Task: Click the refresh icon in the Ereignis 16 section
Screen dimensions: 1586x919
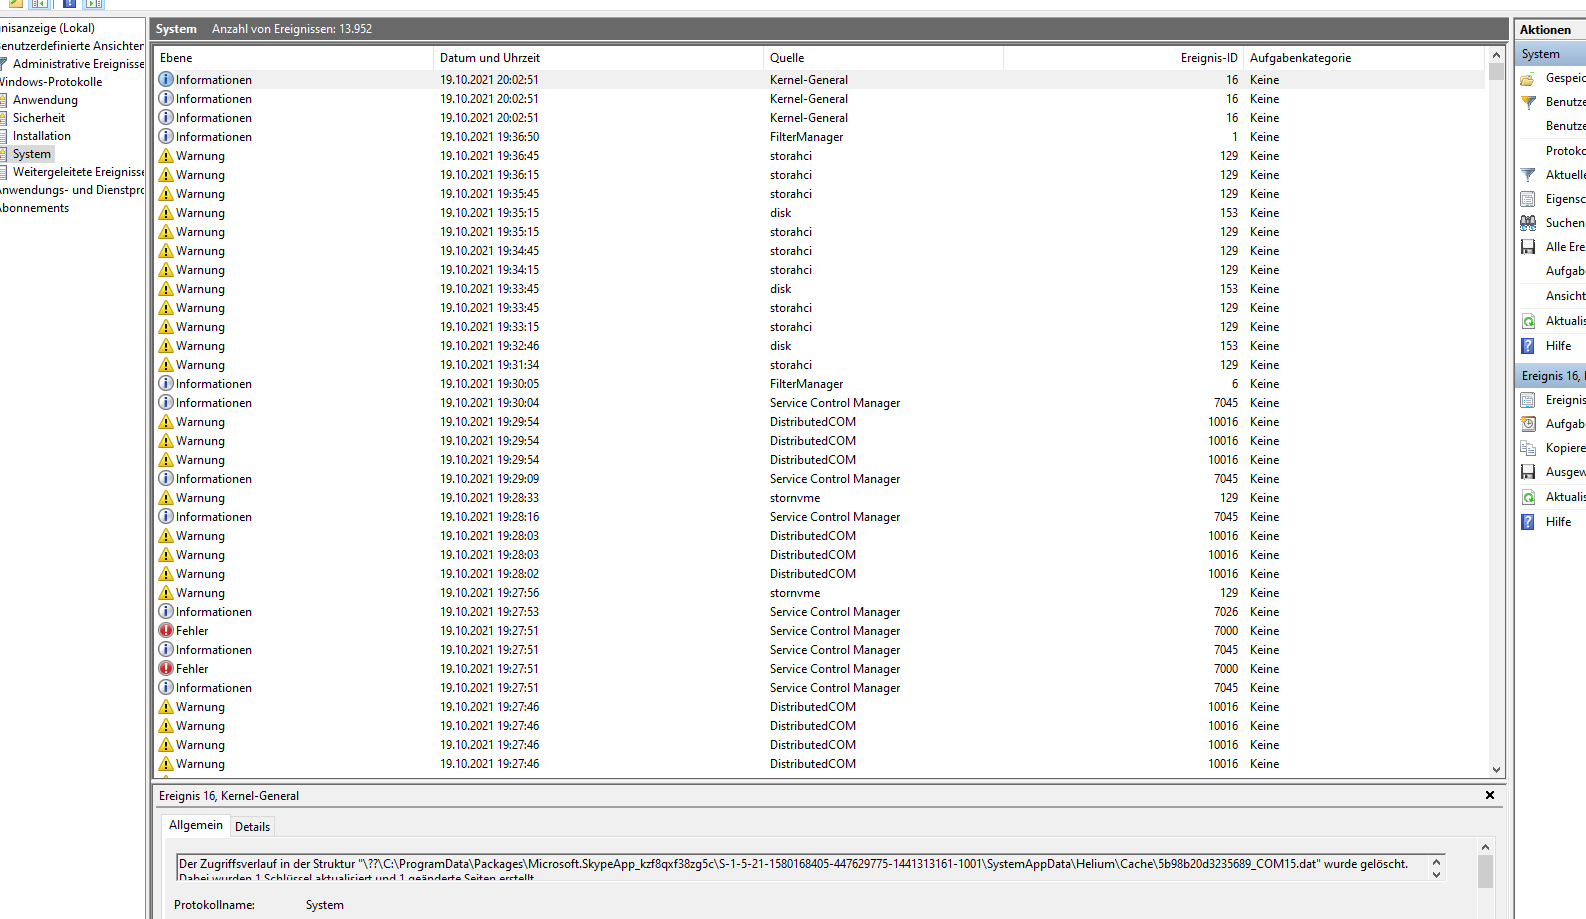Action: (1528, 497)
